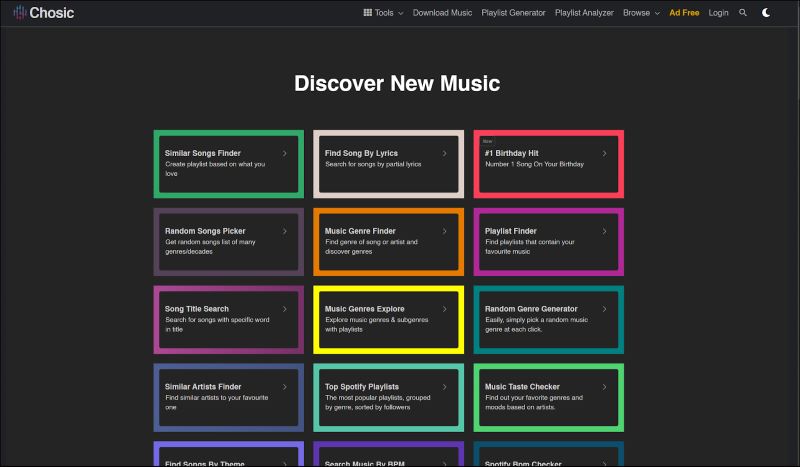Click arrow on Music Genre Finder card
The image size is (800, 467).
point(444,231)
